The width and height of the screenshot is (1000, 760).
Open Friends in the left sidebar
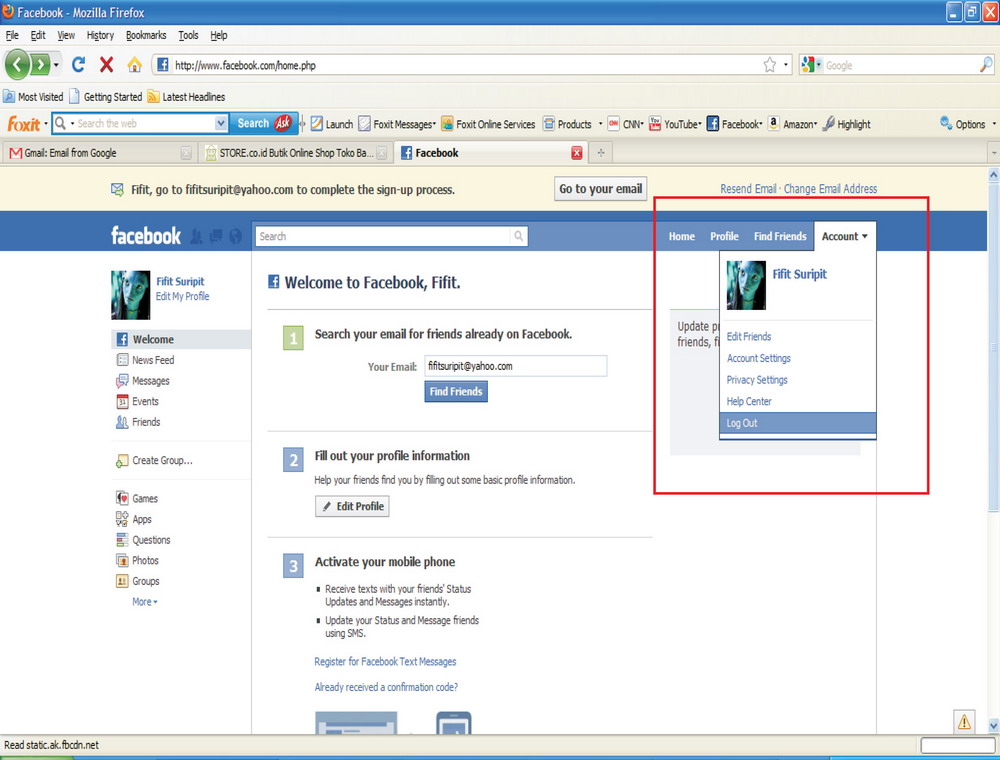click(x=138, y=422)
